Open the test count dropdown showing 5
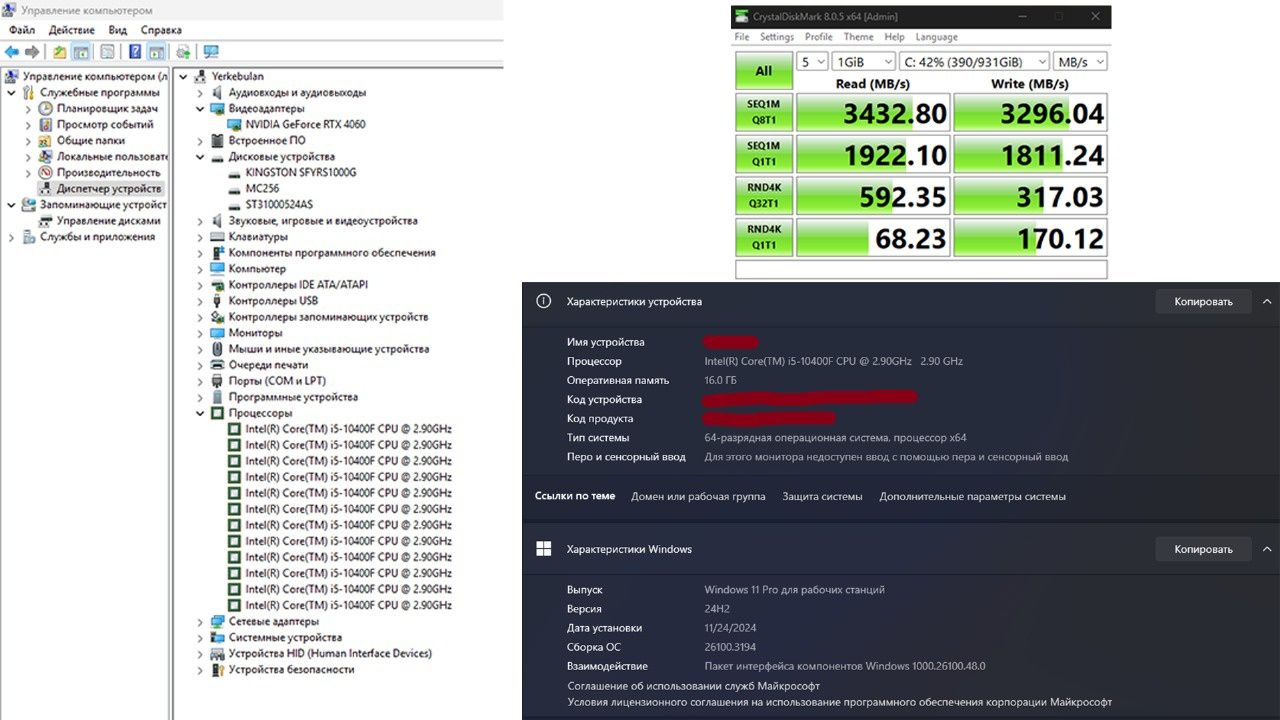The width and height of the screenshot is (1280, 720). click(812, 62)
